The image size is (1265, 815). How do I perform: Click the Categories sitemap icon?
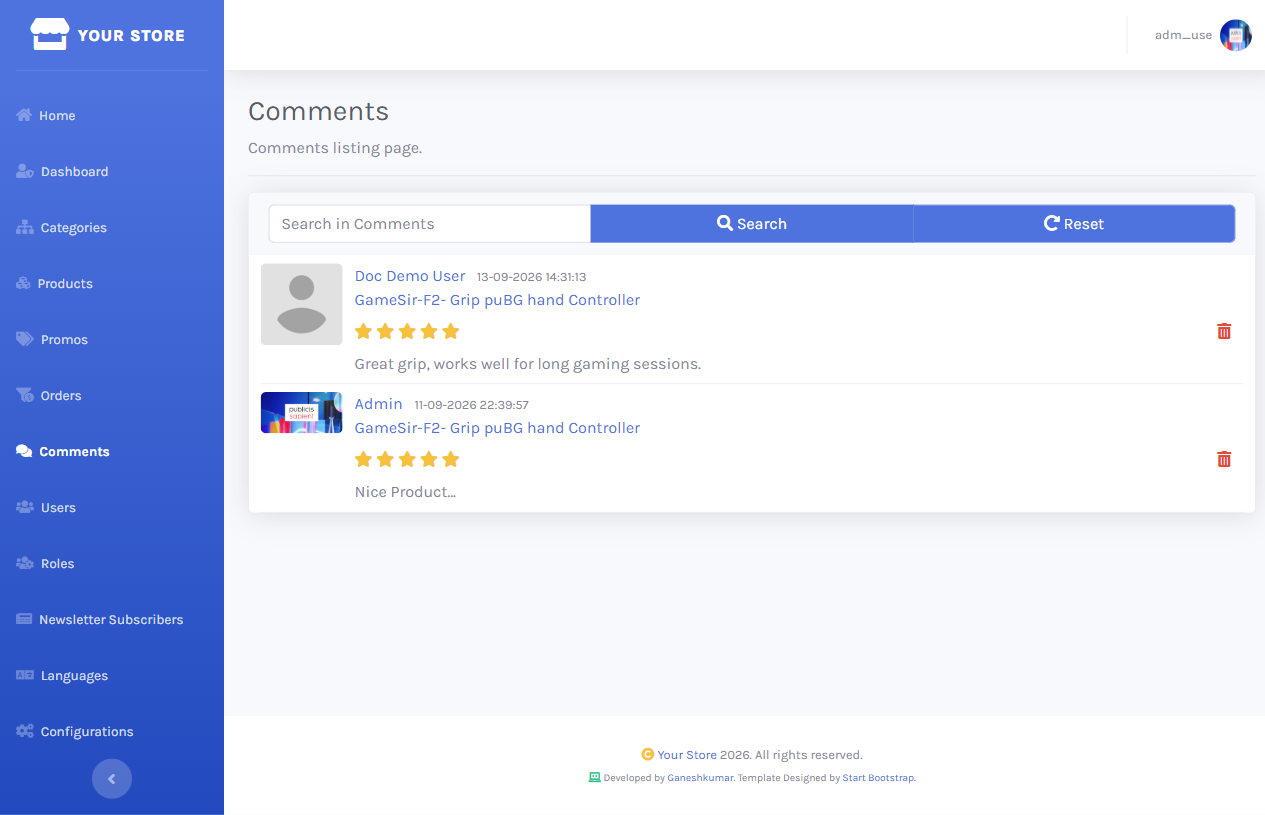pyautogui.click(x=25, y=227)
